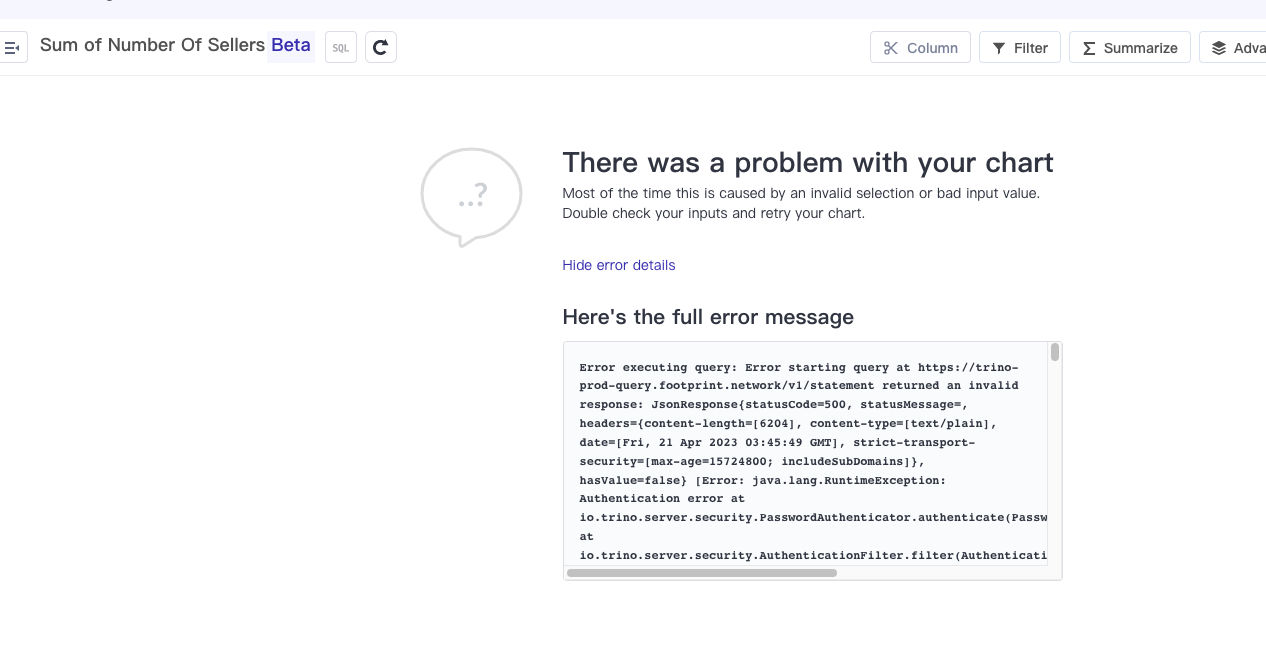Click the Beta badge label
Image resolution: width=1266 pixels, height=656 pixels.
290,45
